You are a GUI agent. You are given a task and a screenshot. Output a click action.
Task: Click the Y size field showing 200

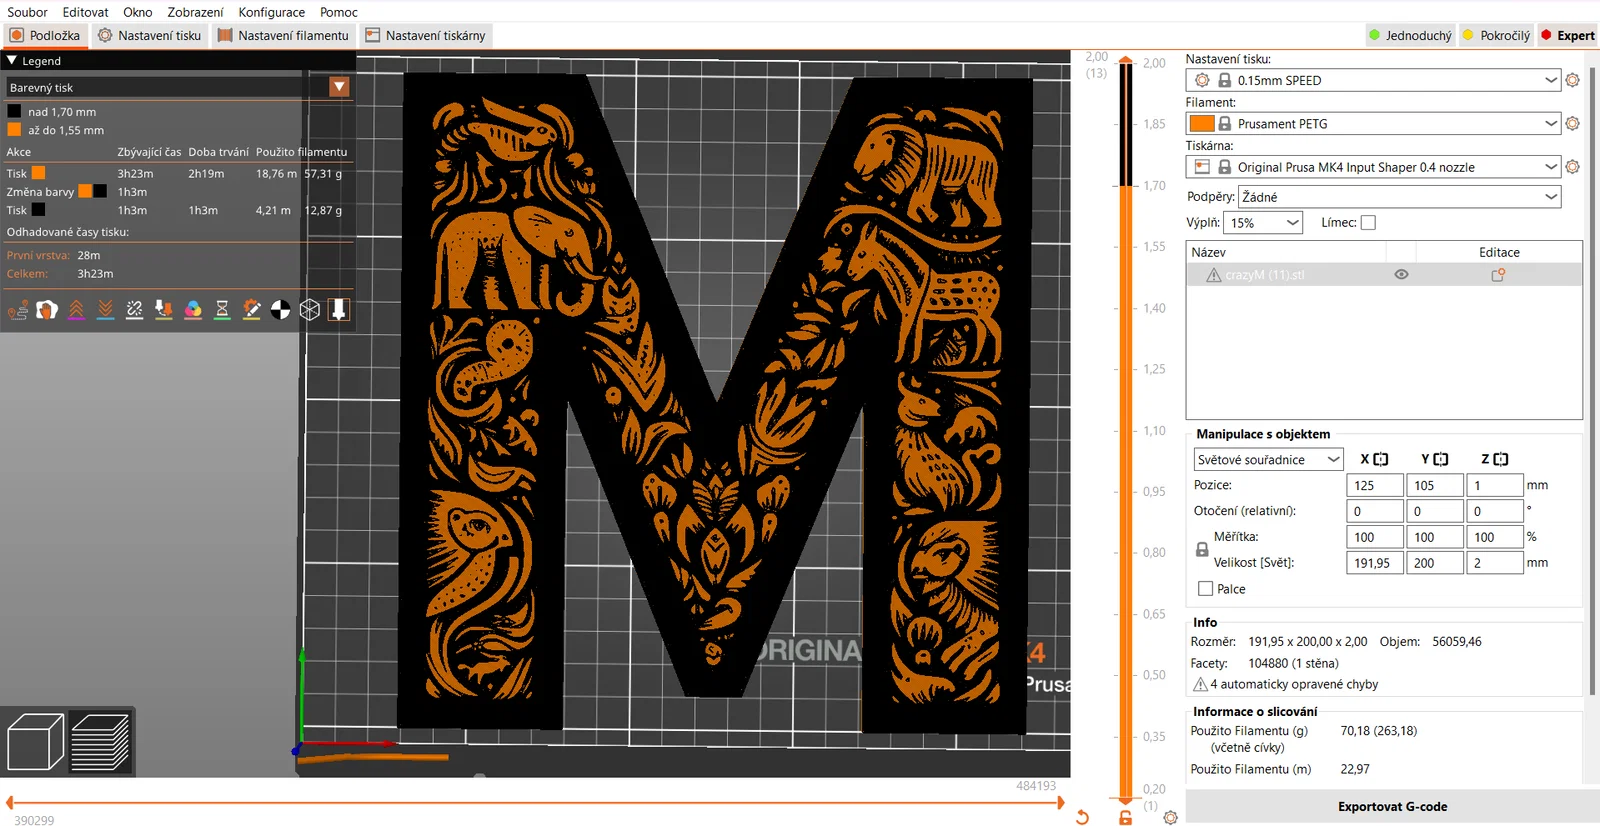click(x=1435, y=563)
